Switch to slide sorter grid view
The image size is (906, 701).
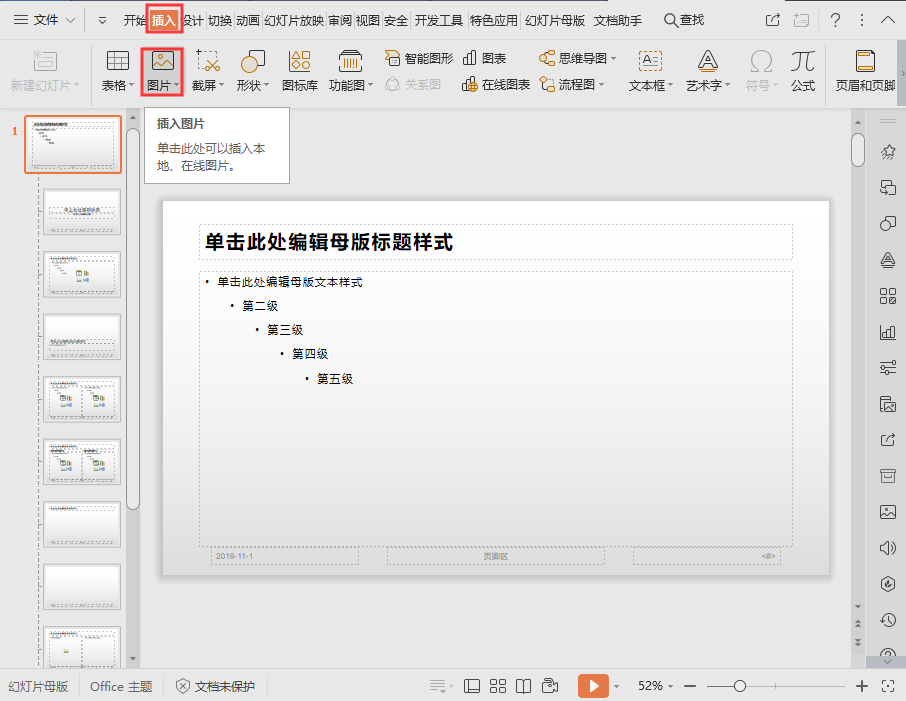(x=498, y=686)
